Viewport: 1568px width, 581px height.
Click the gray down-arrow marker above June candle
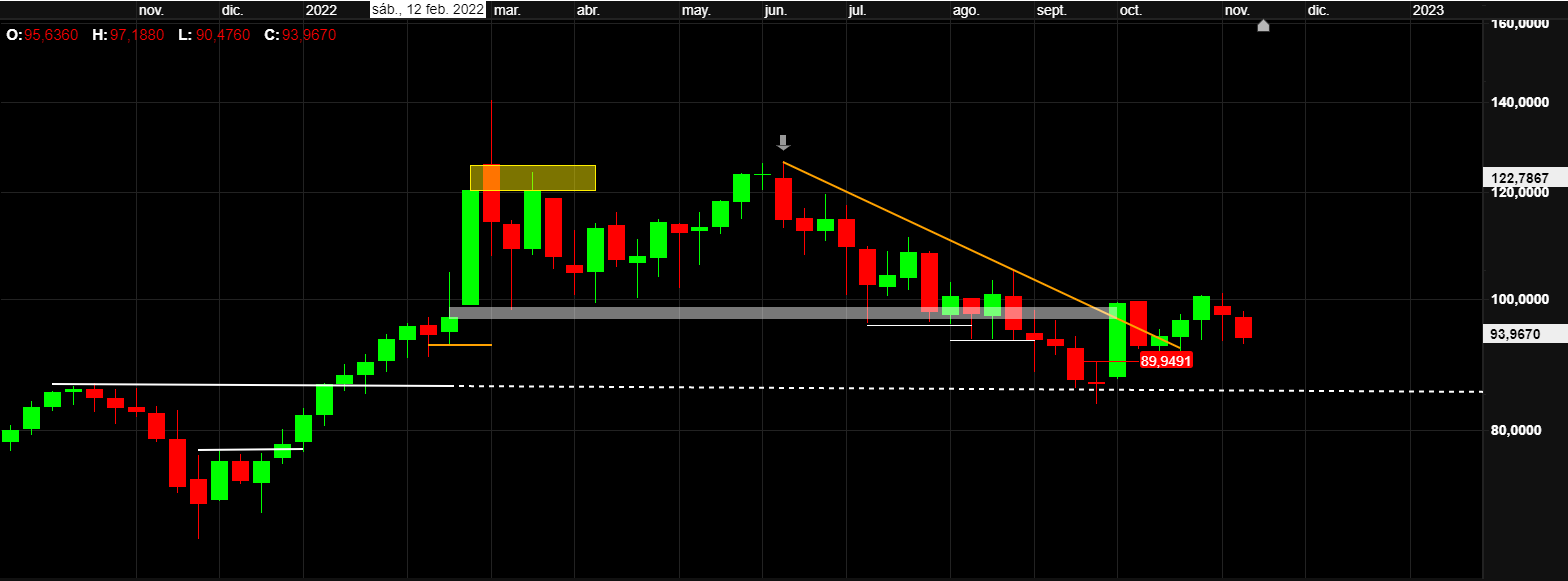pyautogui.click(x=783, y=142)
